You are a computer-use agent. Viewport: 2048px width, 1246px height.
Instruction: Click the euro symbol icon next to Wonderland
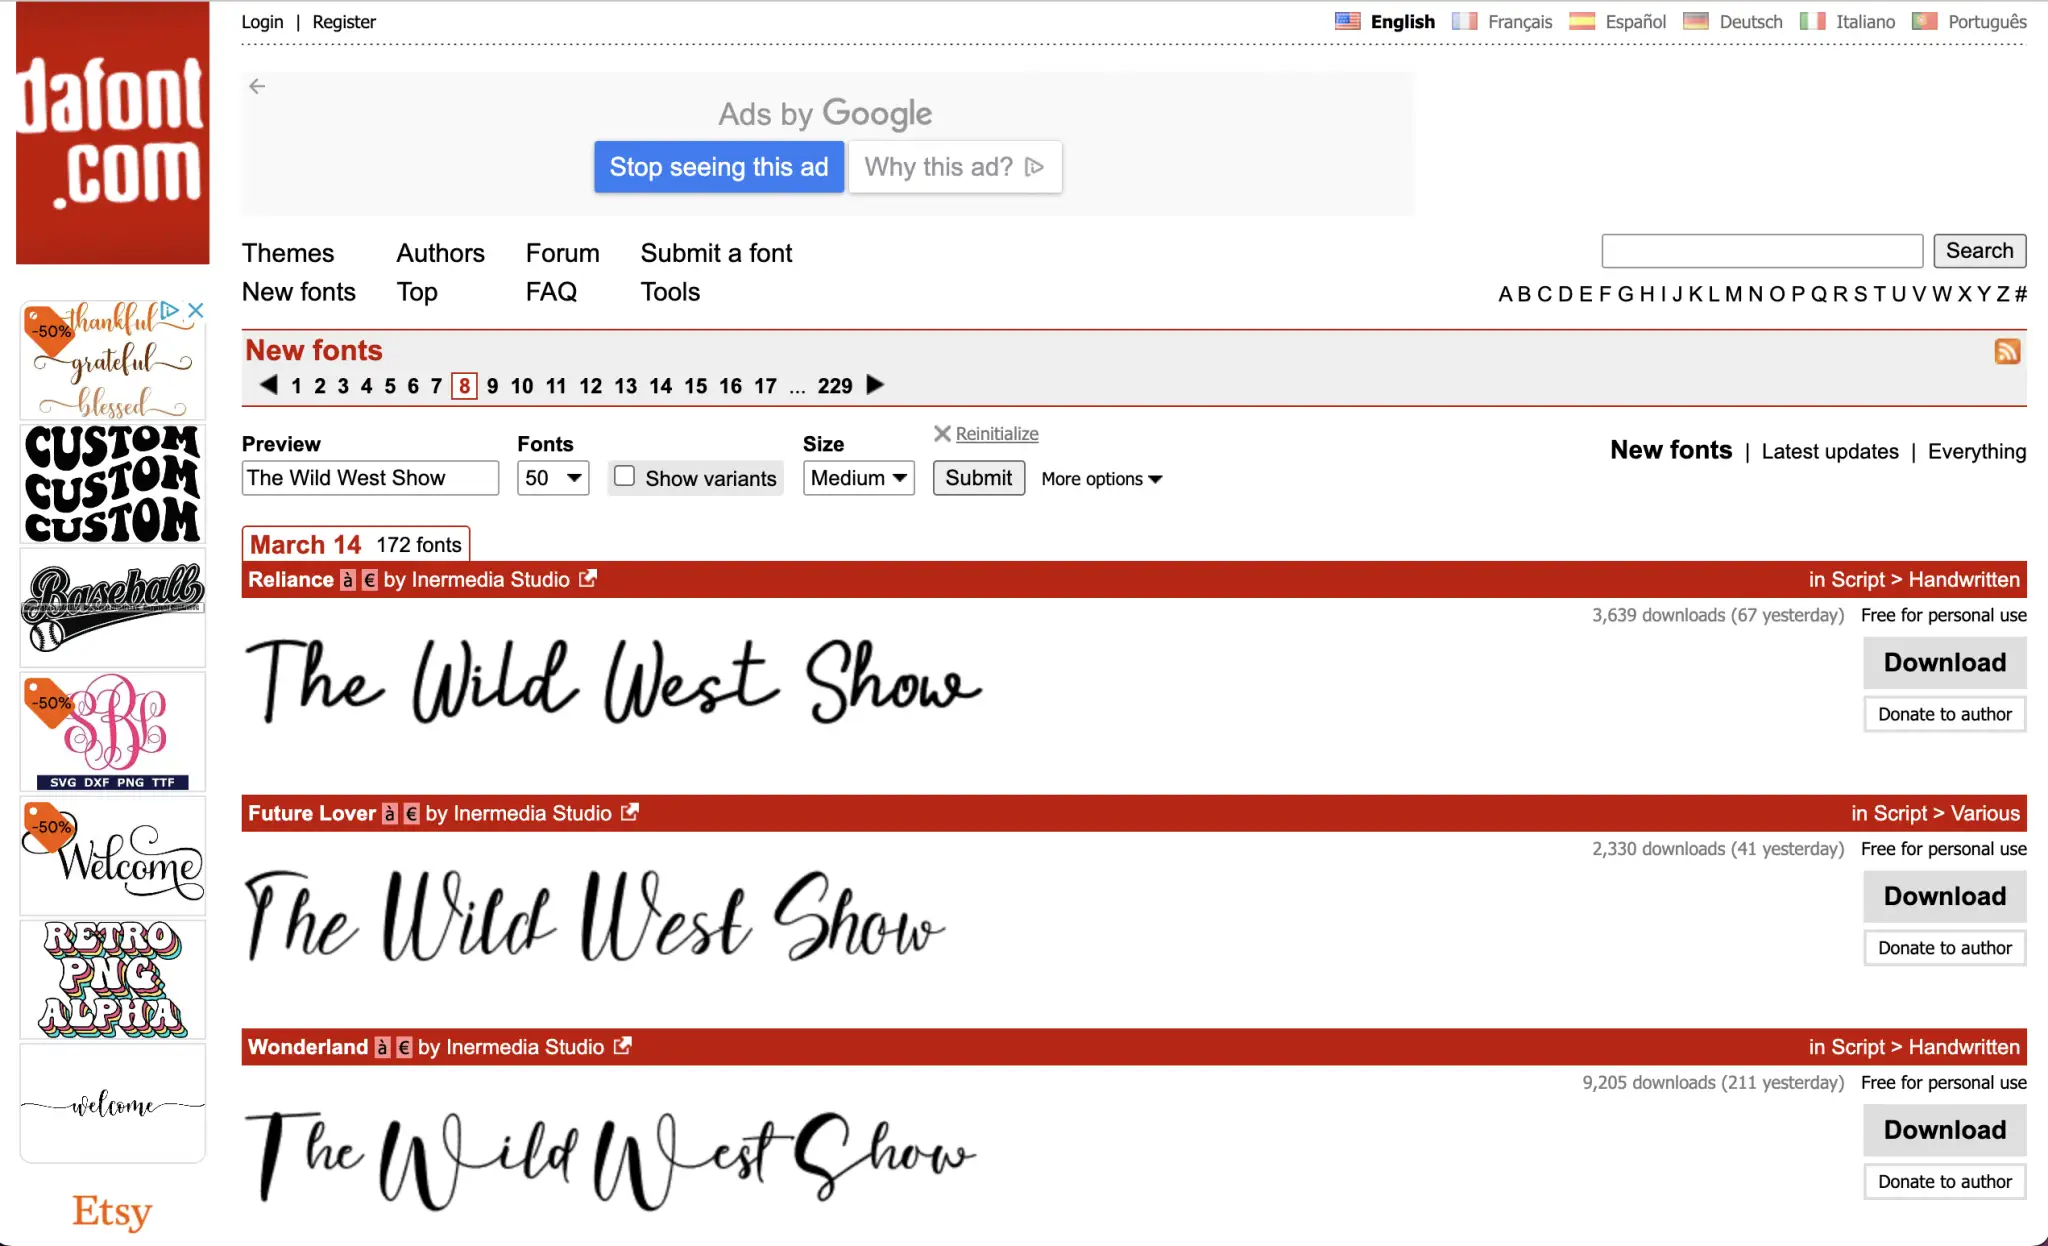tap(404, 1047)
